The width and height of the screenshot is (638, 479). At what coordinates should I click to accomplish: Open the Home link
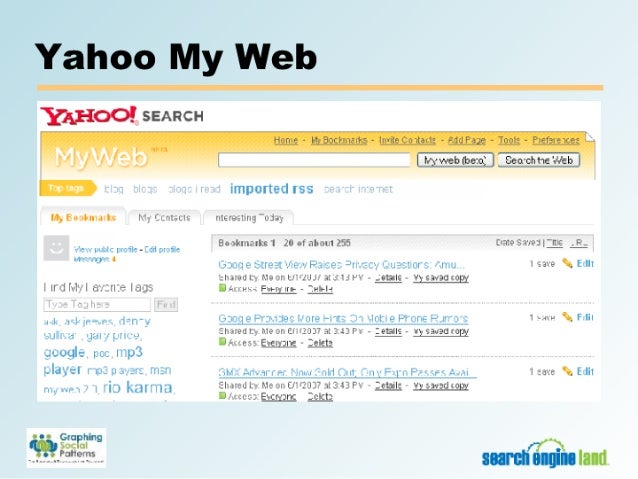[286, 140]
